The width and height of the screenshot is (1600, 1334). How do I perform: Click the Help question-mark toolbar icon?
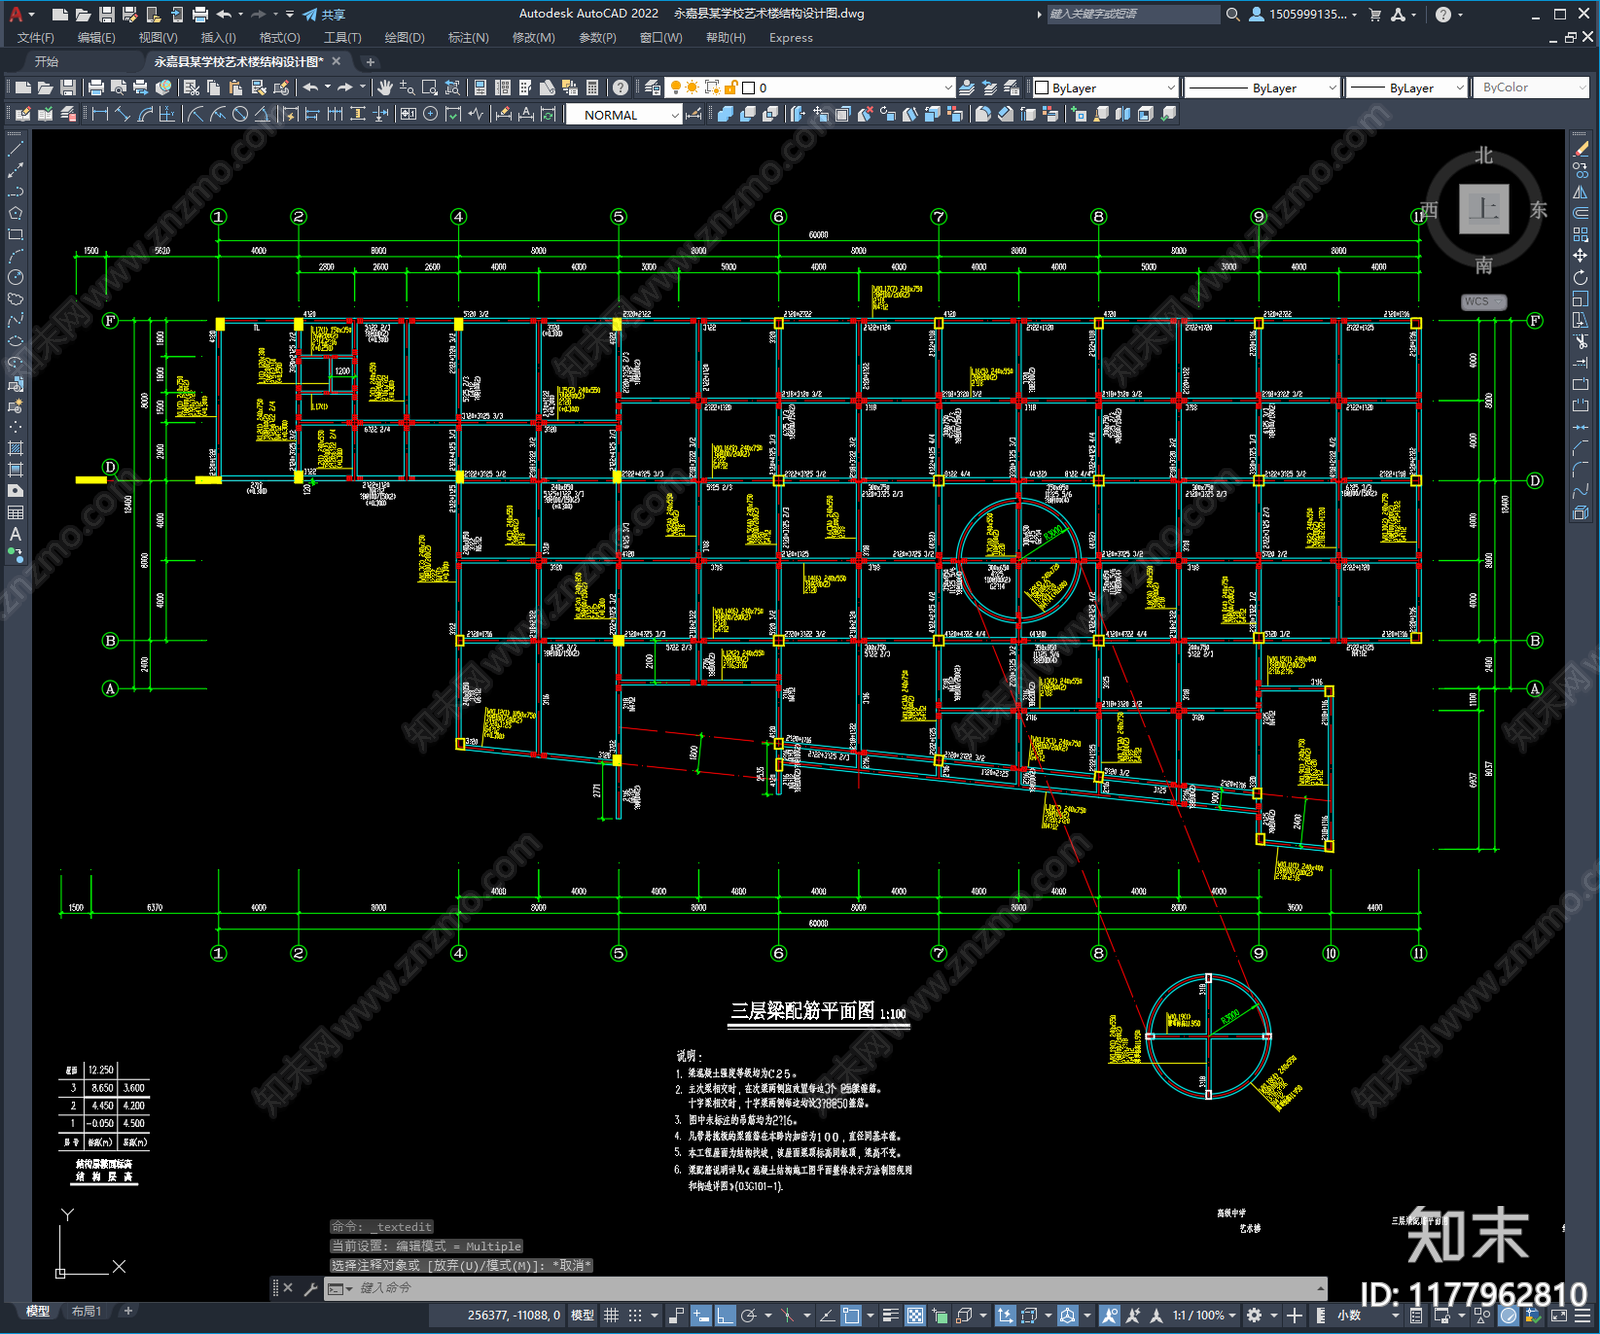[x=620, y=88]
